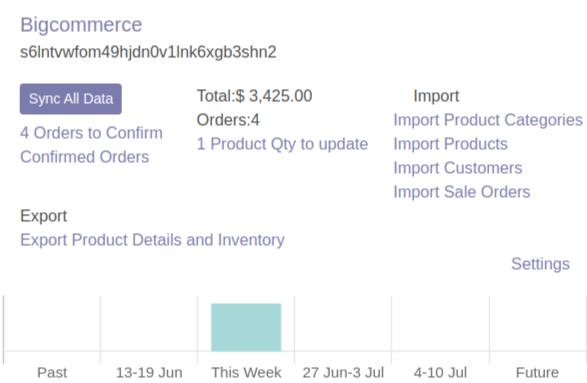Select Import Product Categories
The width and height of the screenshot is (587, 383).
click(488, 120)
